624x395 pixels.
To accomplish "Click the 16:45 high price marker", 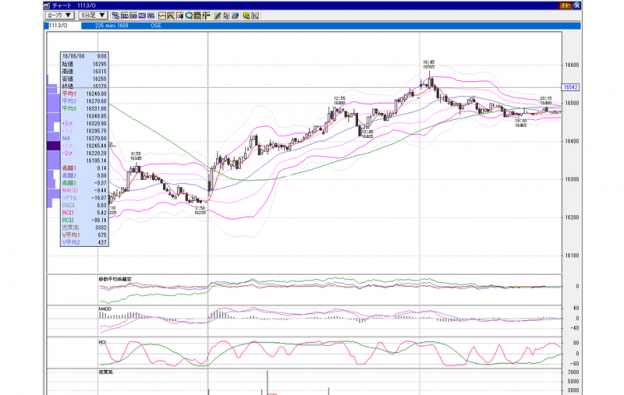I will 429,64.
